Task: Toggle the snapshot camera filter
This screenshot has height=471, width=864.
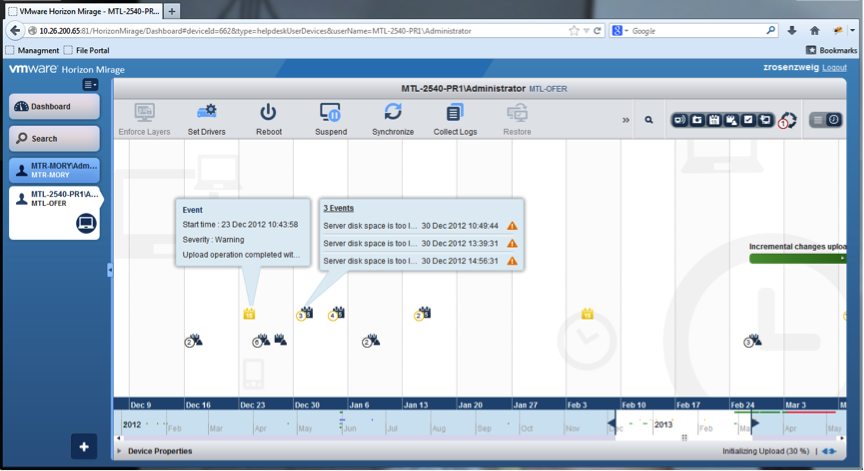Action: click(697, 120)
